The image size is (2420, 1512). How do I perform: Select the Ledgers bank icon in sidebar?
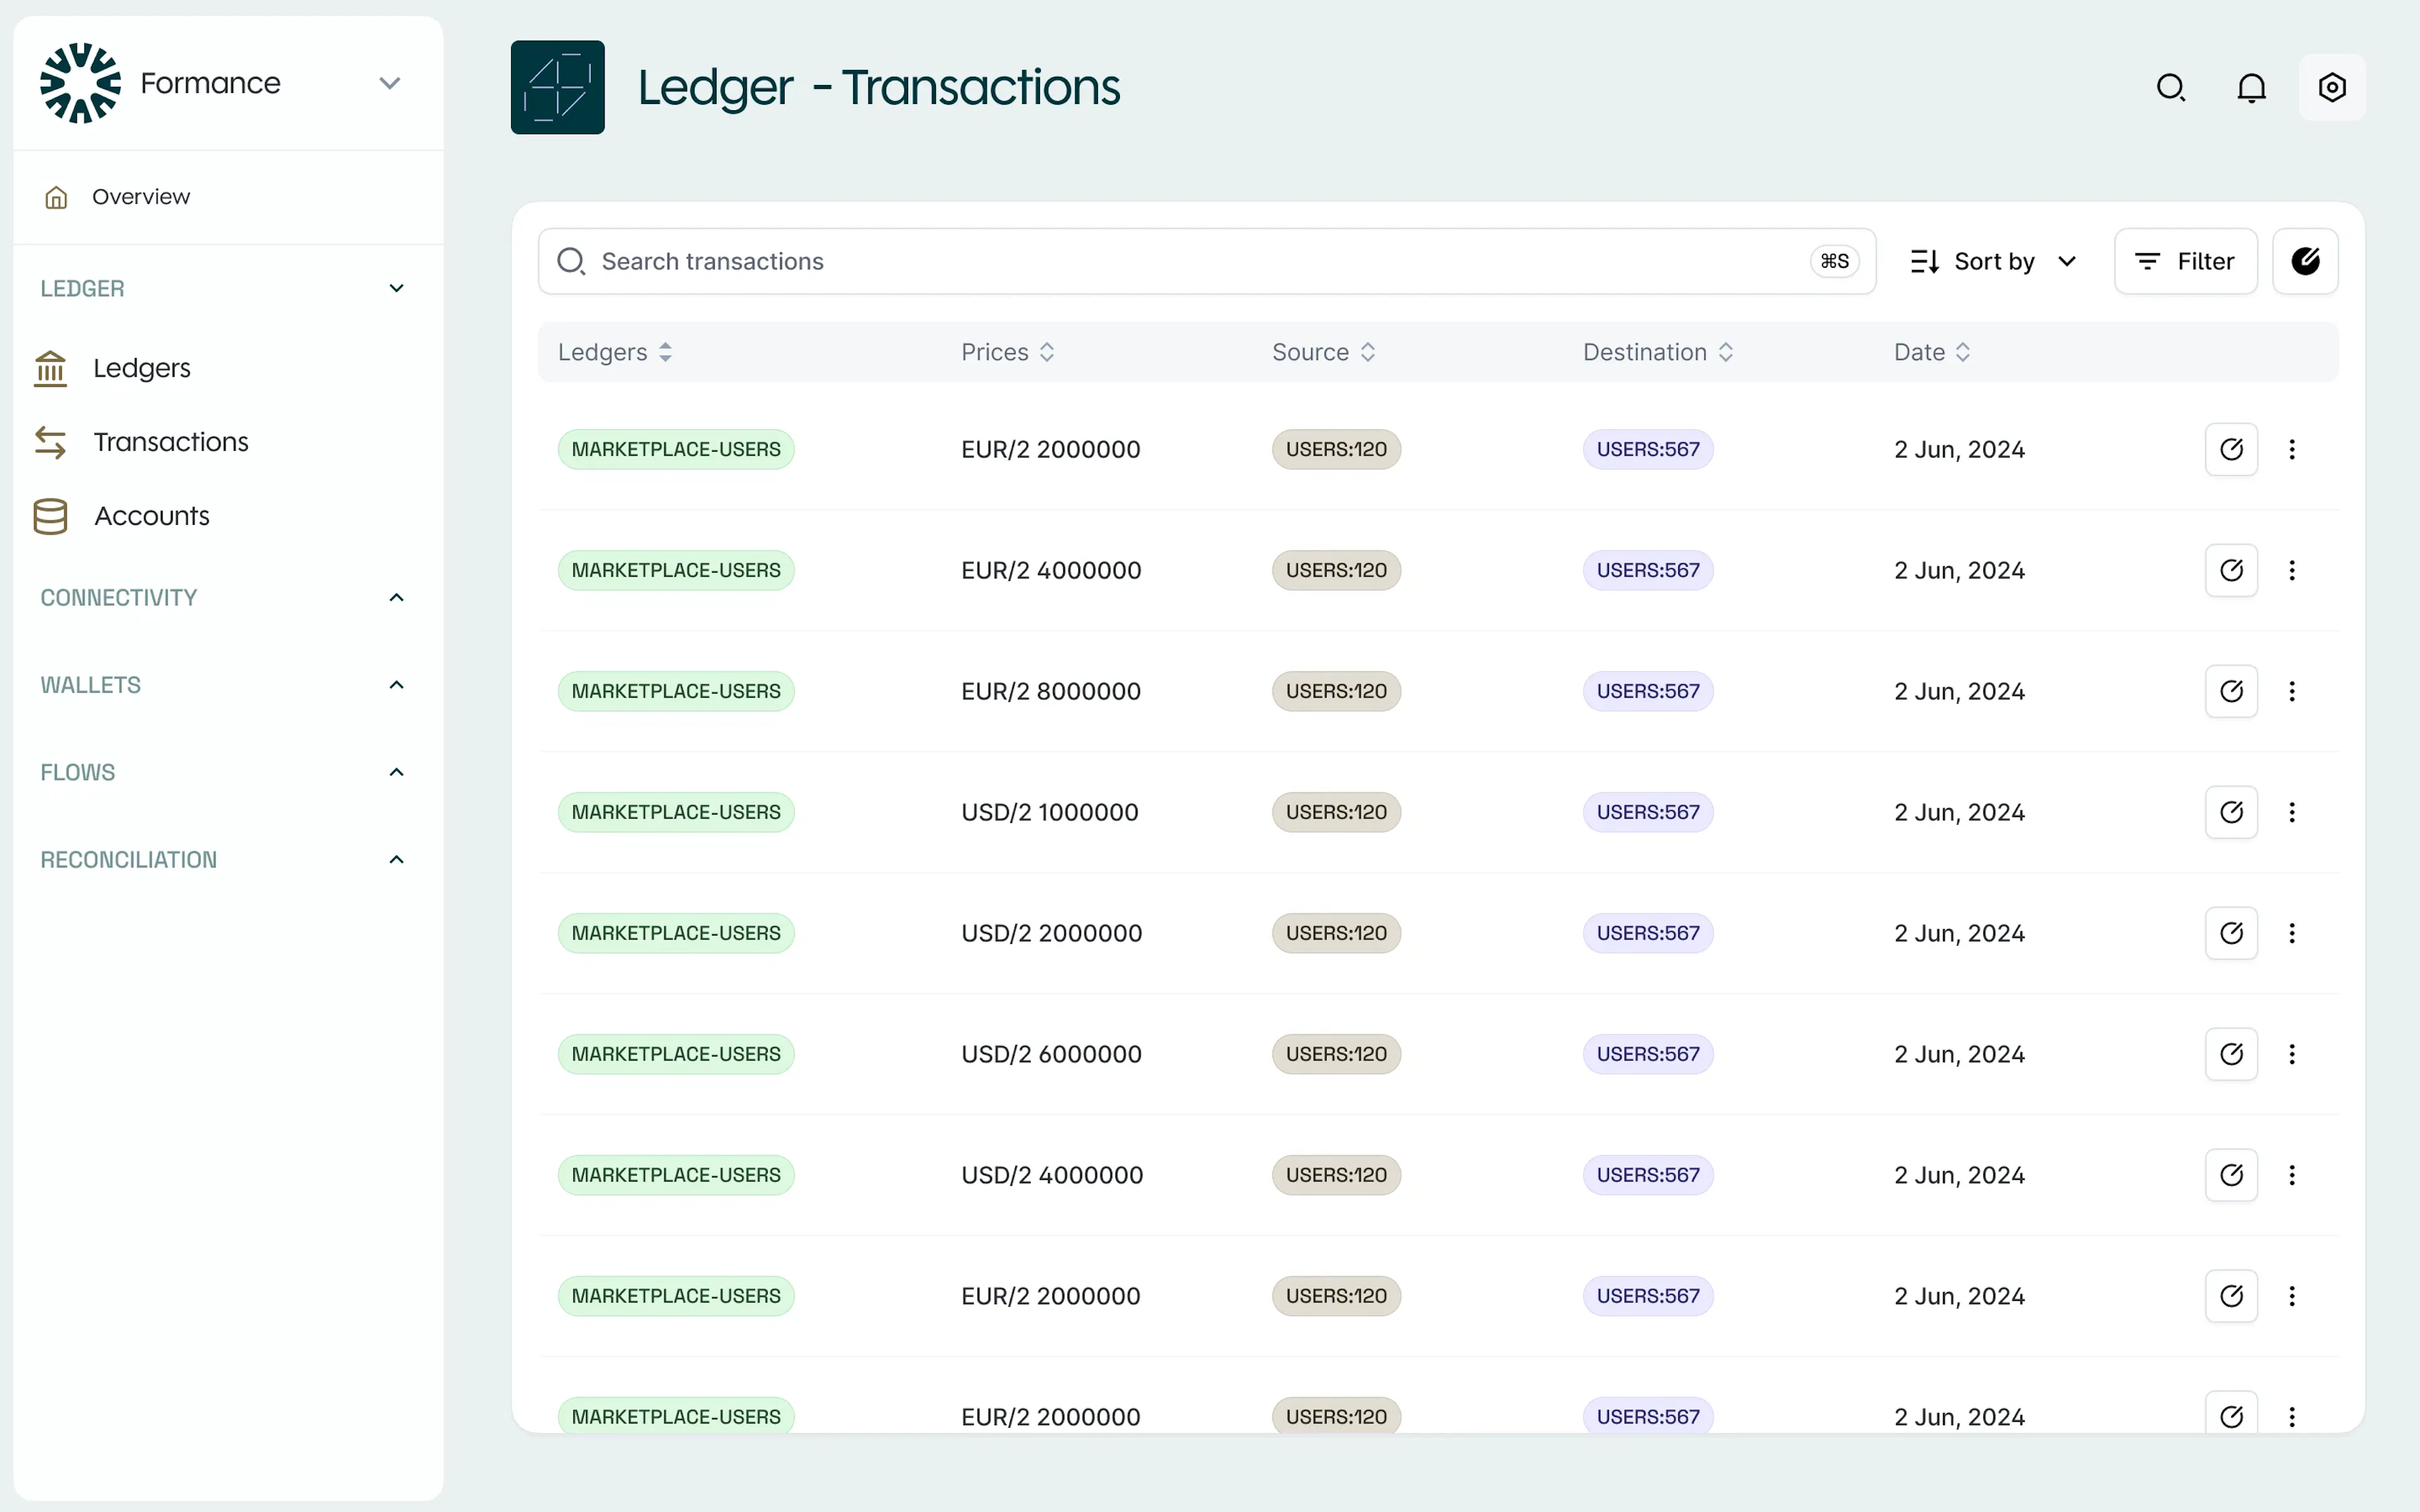[x=50, y=368]
